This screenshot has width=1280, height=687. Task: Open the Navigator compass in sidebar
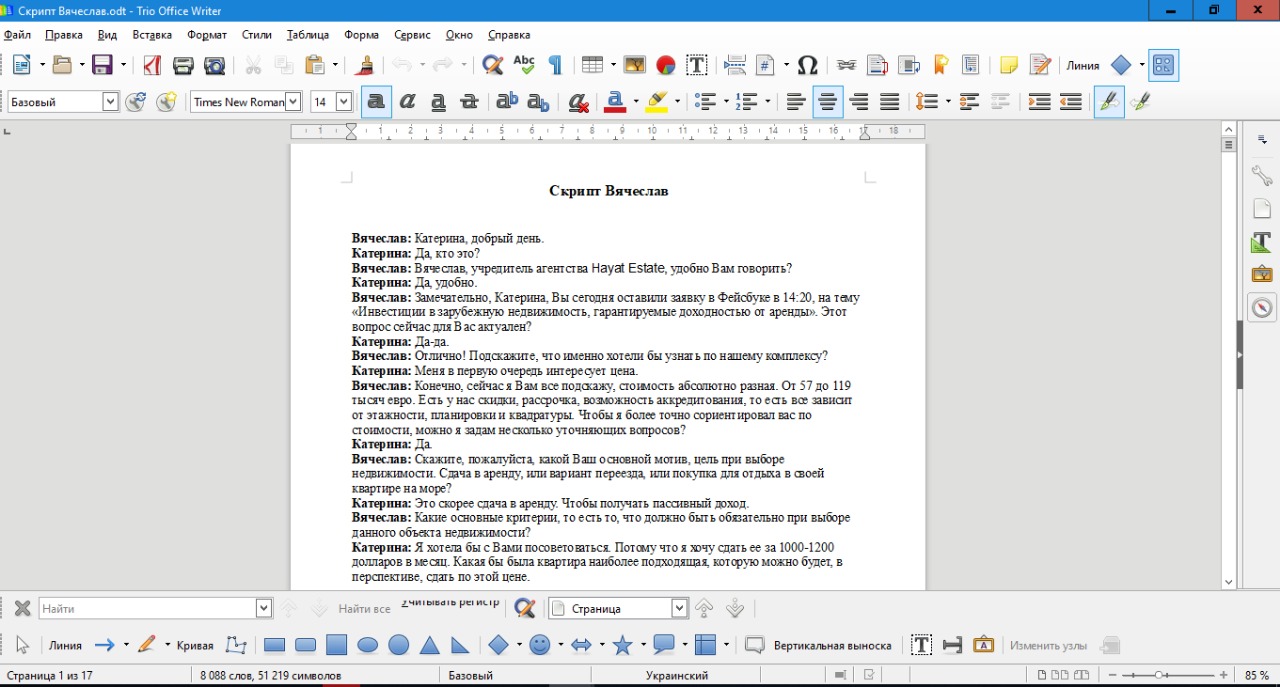click(1262, 308)
